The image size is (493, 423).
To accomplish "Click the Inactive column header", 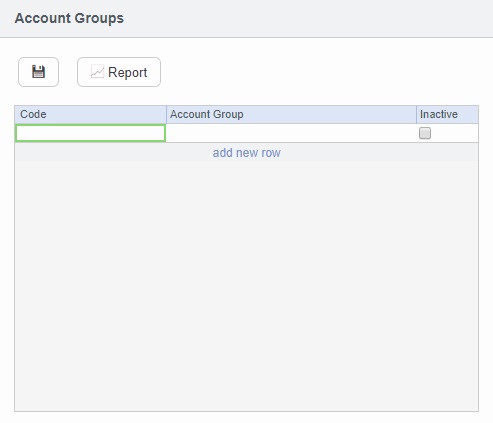I will click(447, 114).
